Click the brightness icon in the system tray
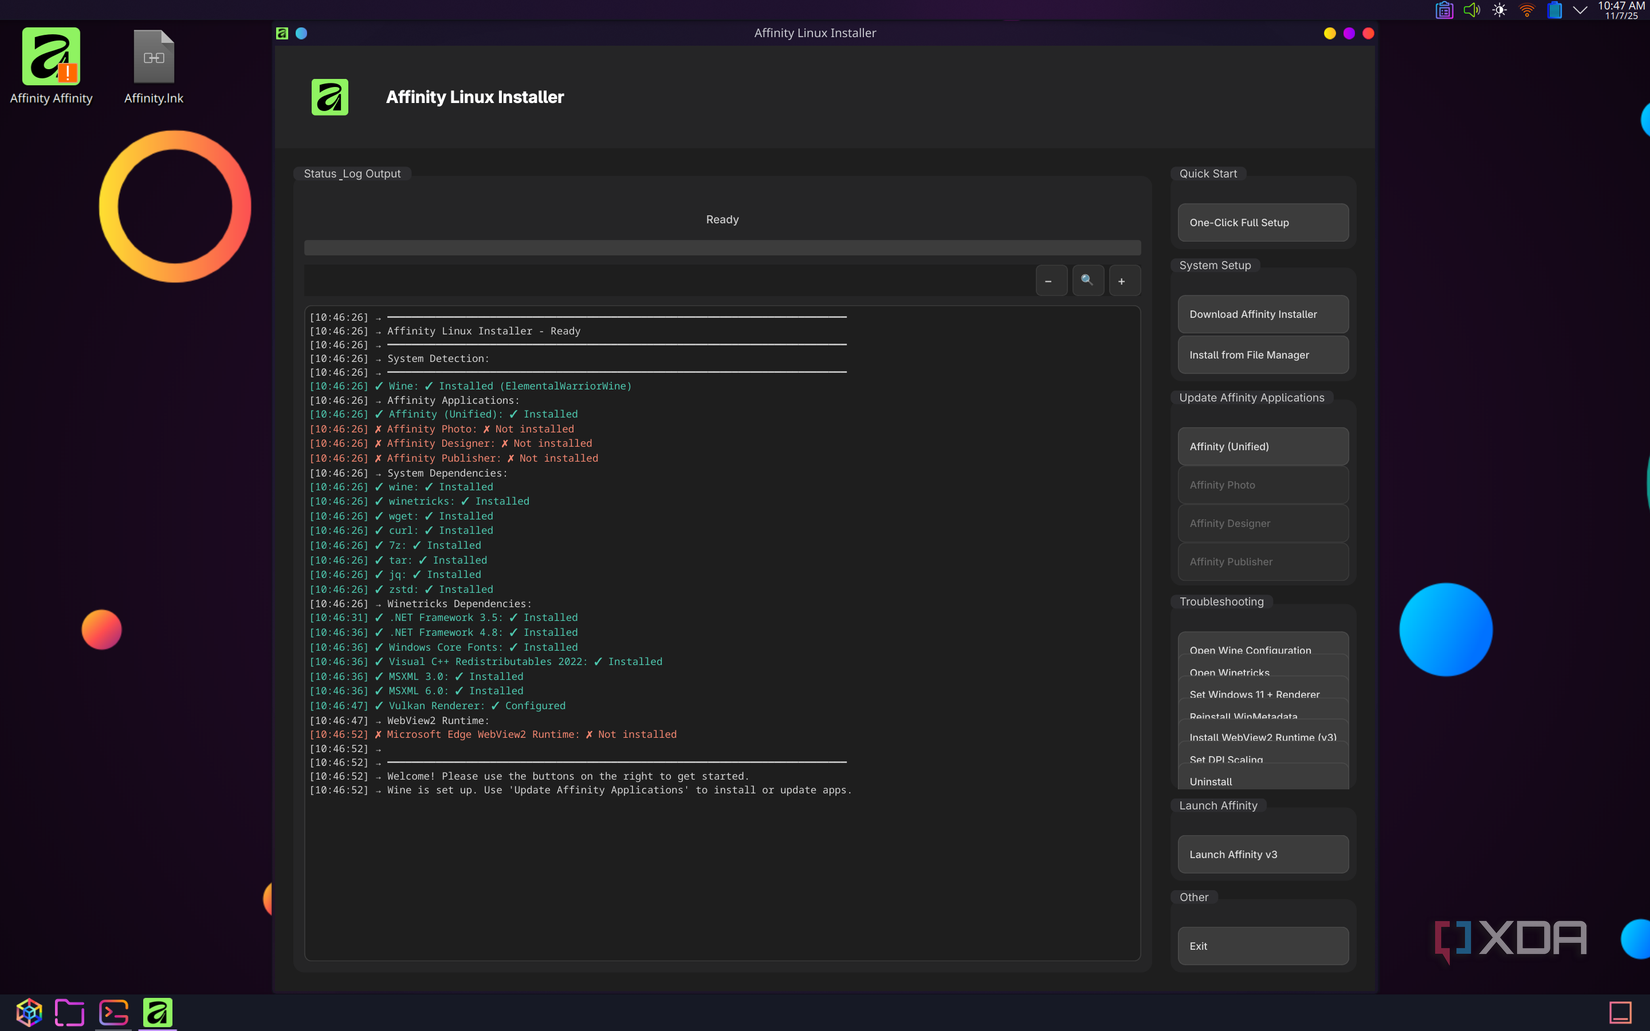The width and height of the screenshot is (1650, 1031). [1498, 10]
